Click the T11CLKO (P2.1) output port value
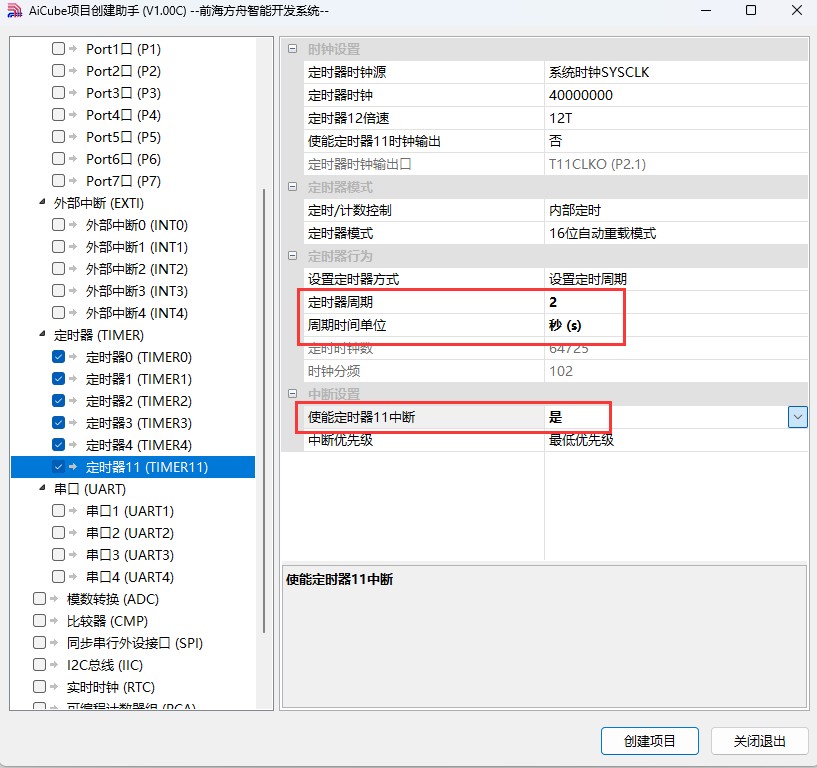The width and height of the screenshot is (817, 768). [676, 164]
